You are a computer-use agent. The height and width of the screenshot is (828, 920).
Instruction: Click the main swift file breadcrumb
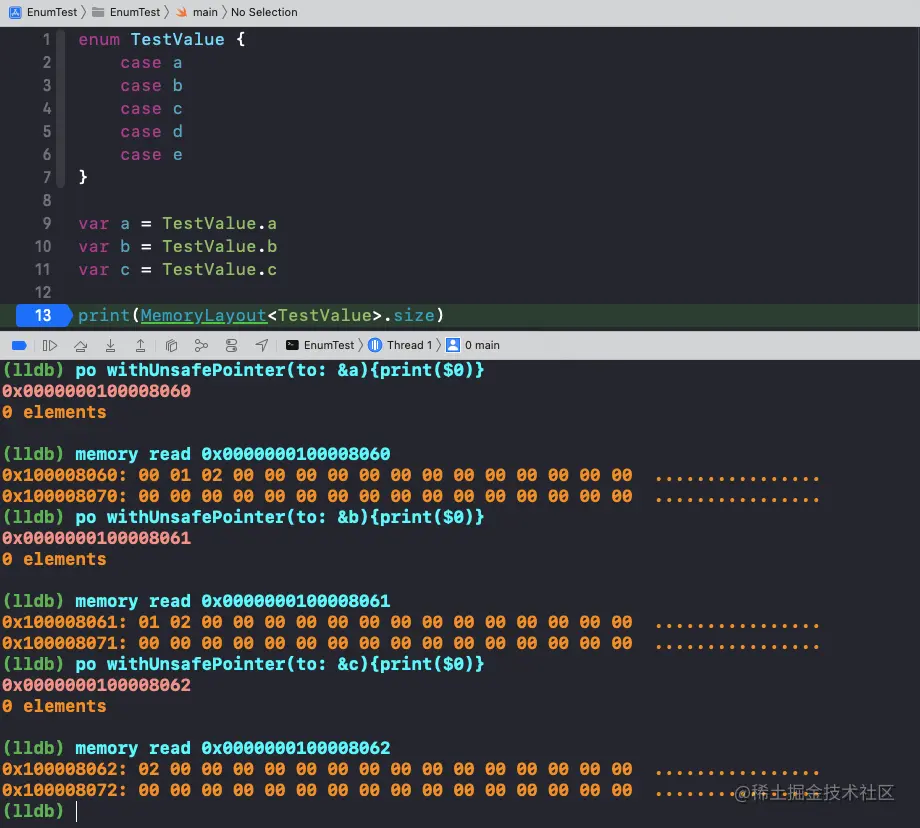pyautogui.click(x=197, y=12)
